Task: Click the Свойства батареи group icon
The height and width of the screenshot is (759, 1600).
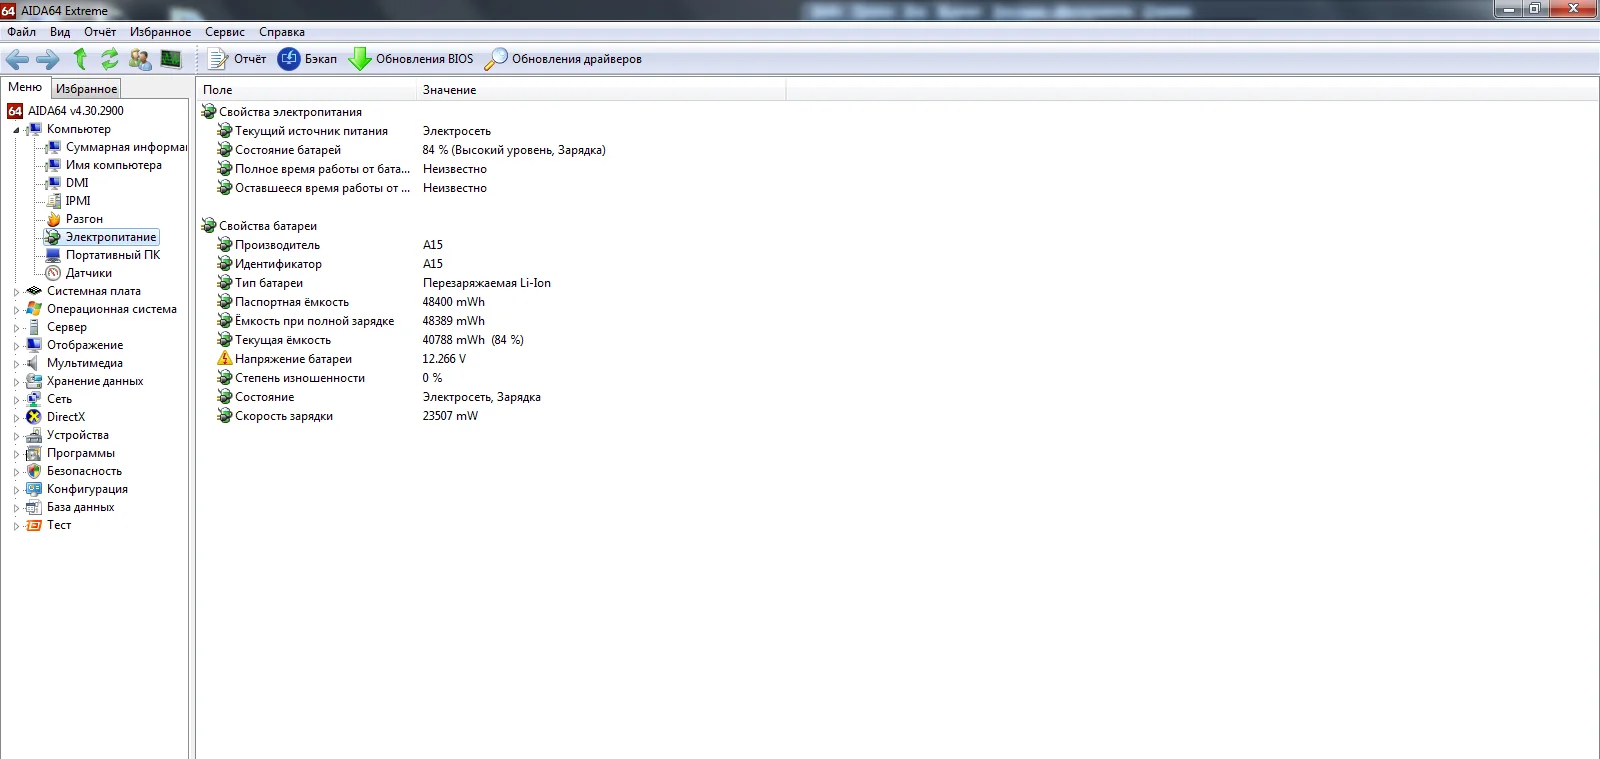Action: 209,226
